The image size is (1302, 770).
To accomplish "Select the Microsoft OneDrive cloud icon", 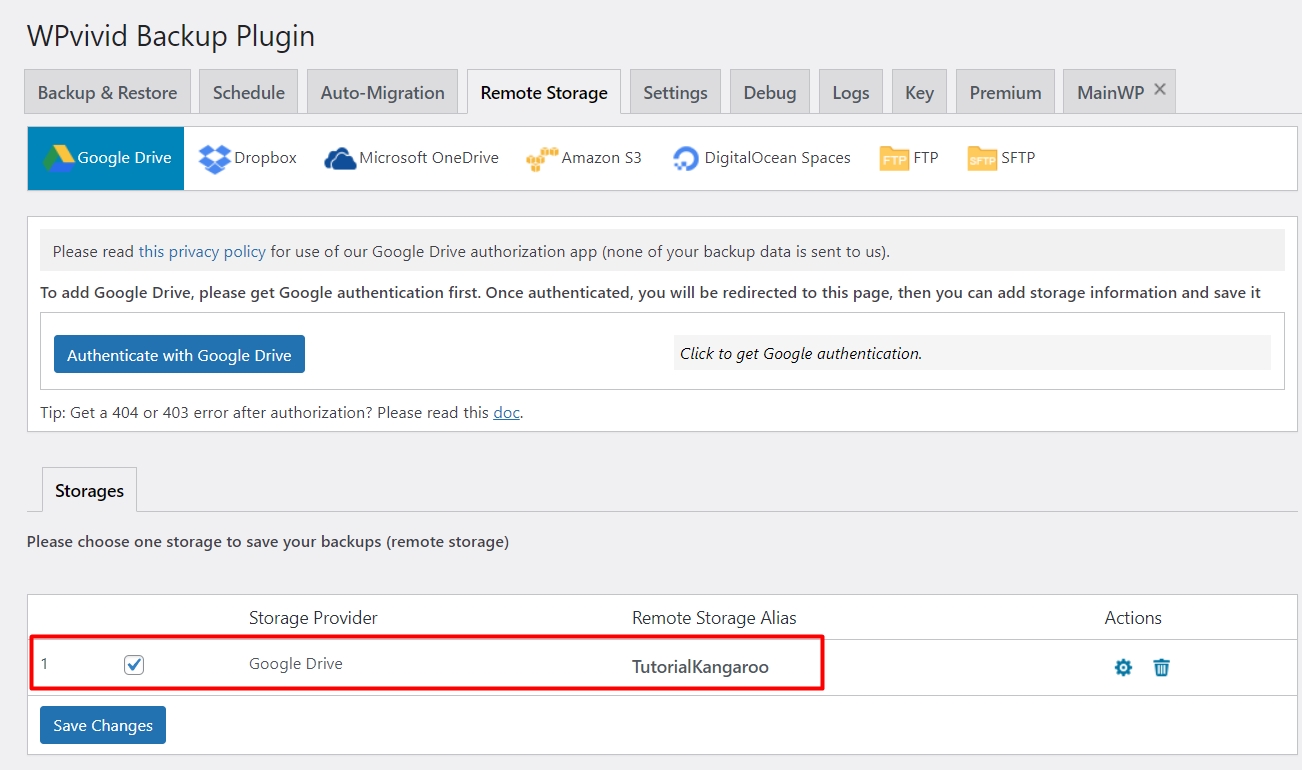I will point(340,158).
